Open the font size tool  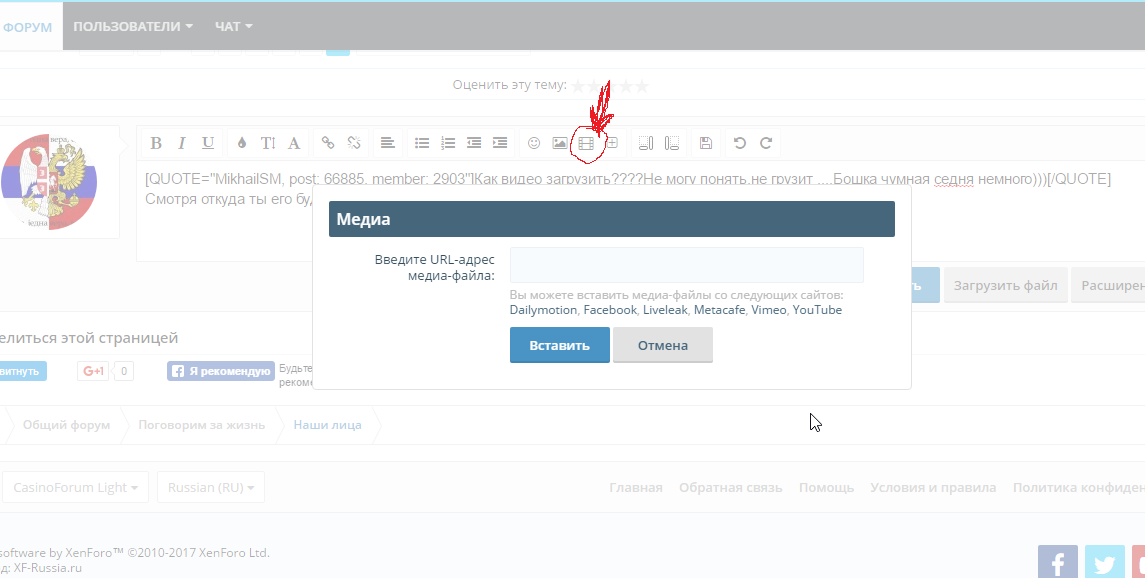click(x=268, y=143)
